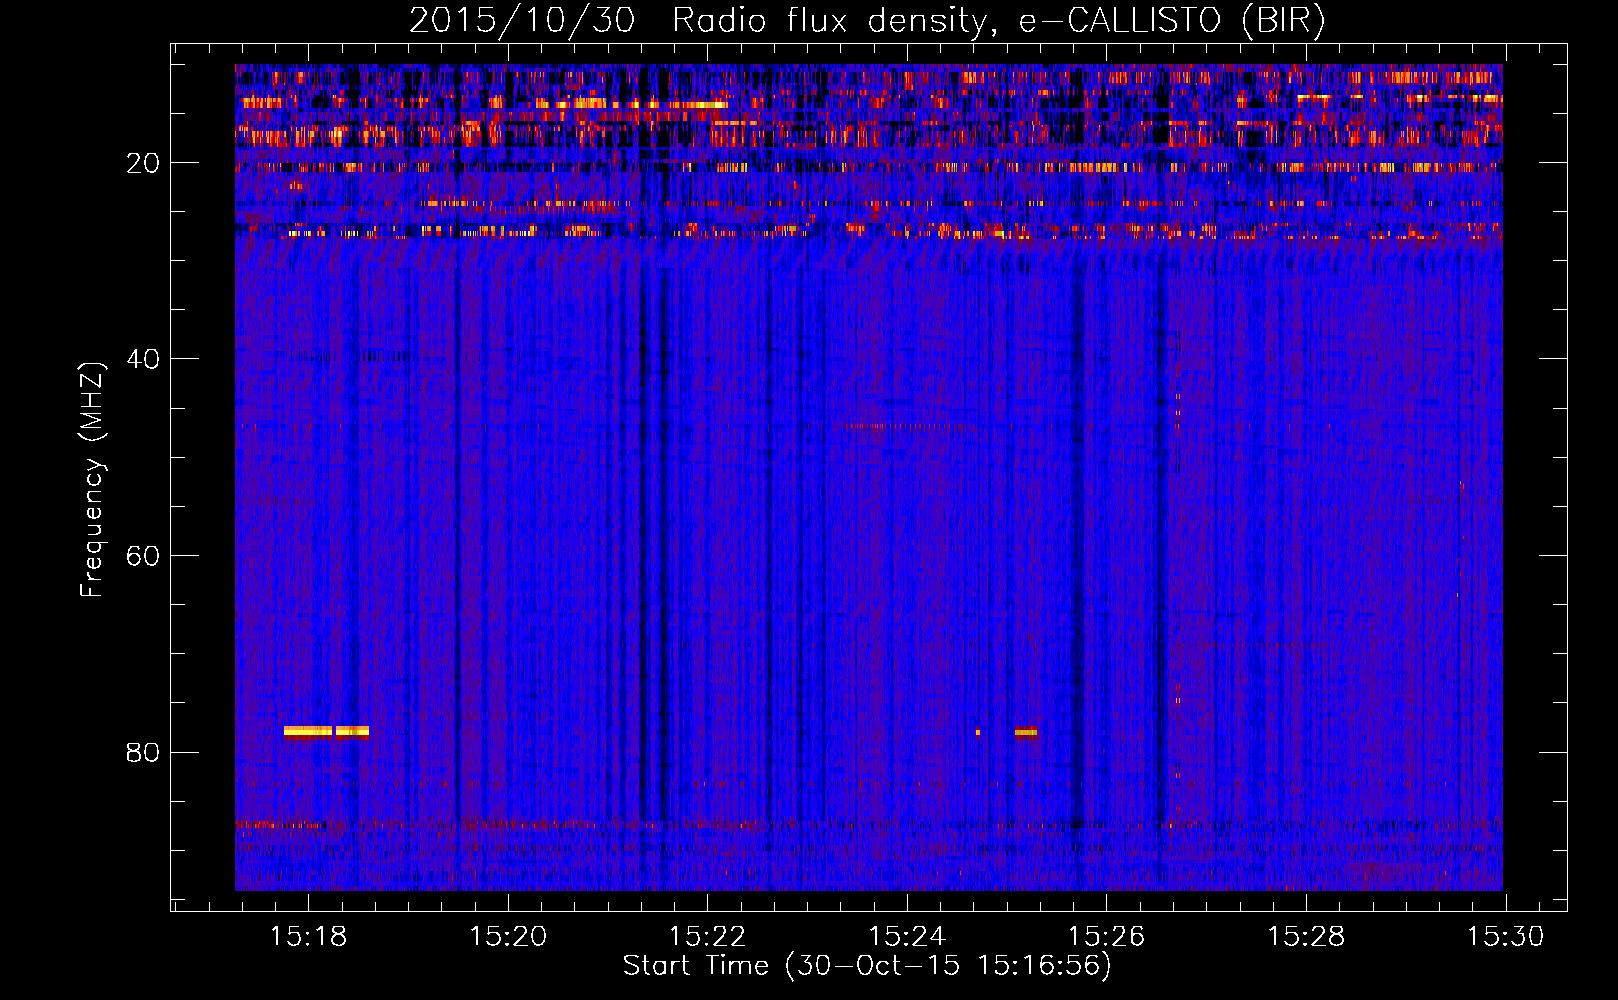1618x1000 pixels.
Task: Click the 15:18 time tick label
Action: pos(309,936)
